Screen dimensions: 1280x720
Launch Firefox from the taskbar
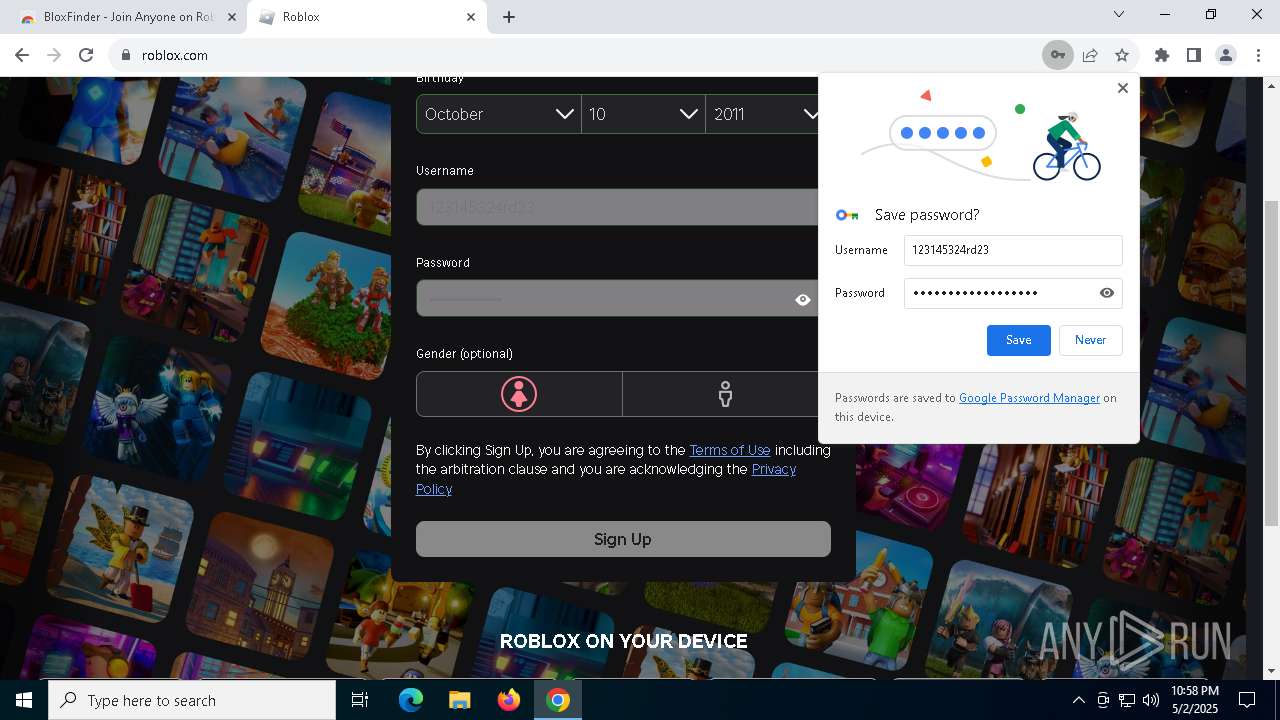(509, 700)
